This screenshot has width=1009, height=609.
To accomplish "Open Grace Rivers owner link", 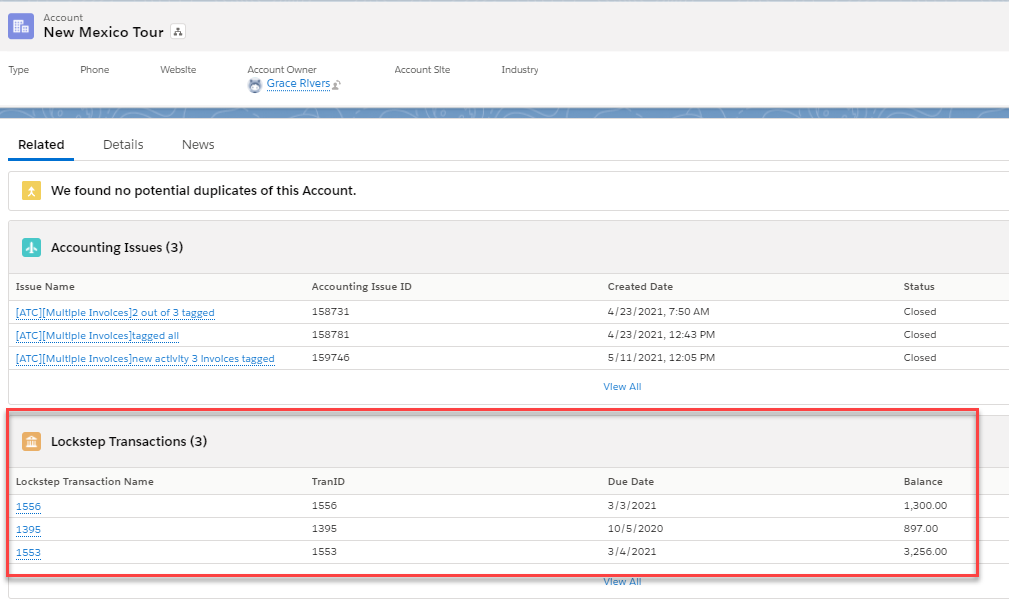I will pos(298,84).
